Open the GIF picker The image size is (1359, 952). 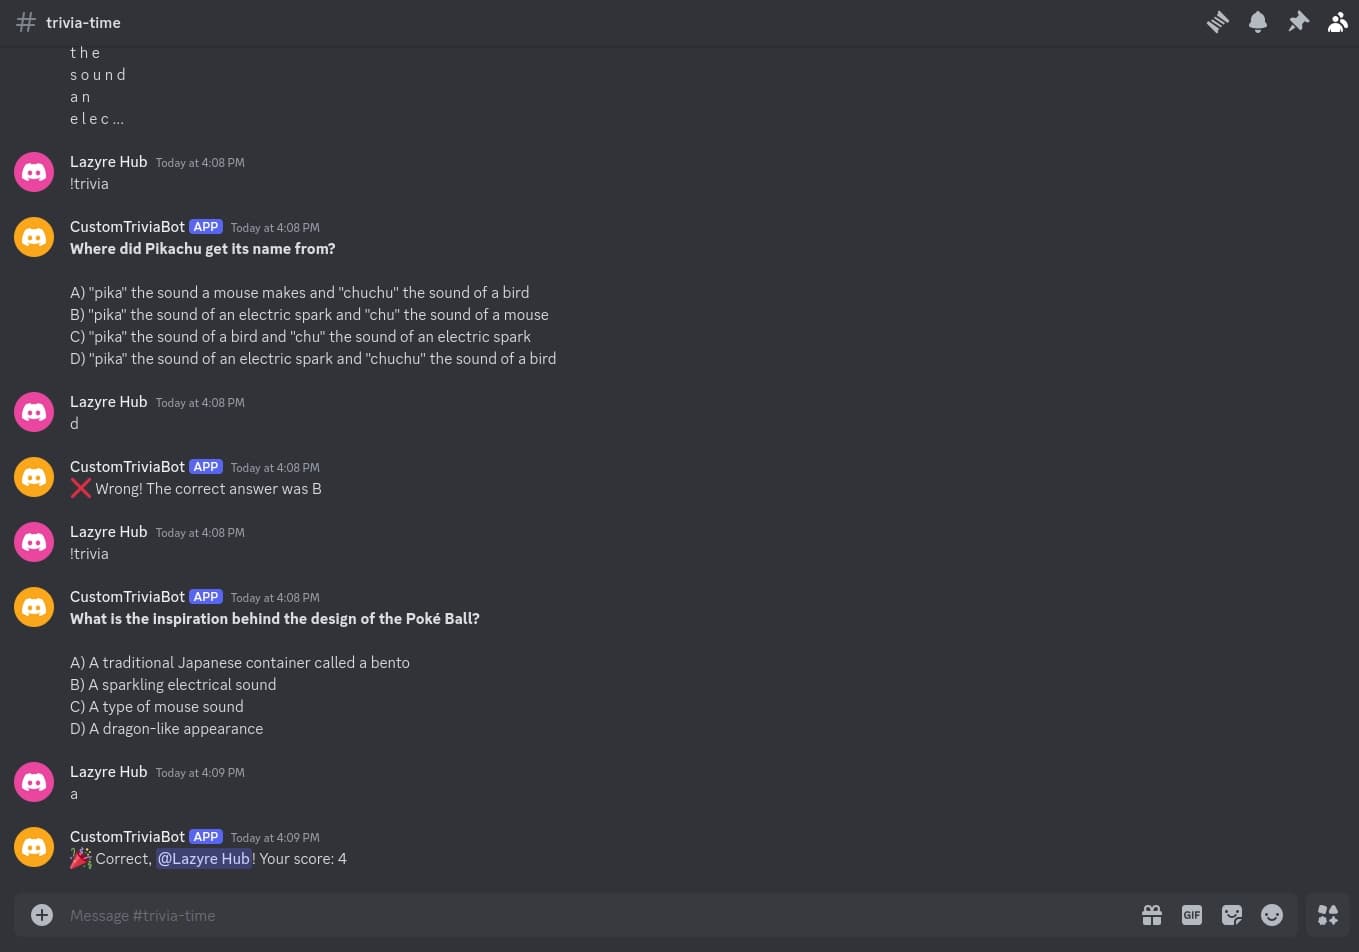coord(1192,915)
